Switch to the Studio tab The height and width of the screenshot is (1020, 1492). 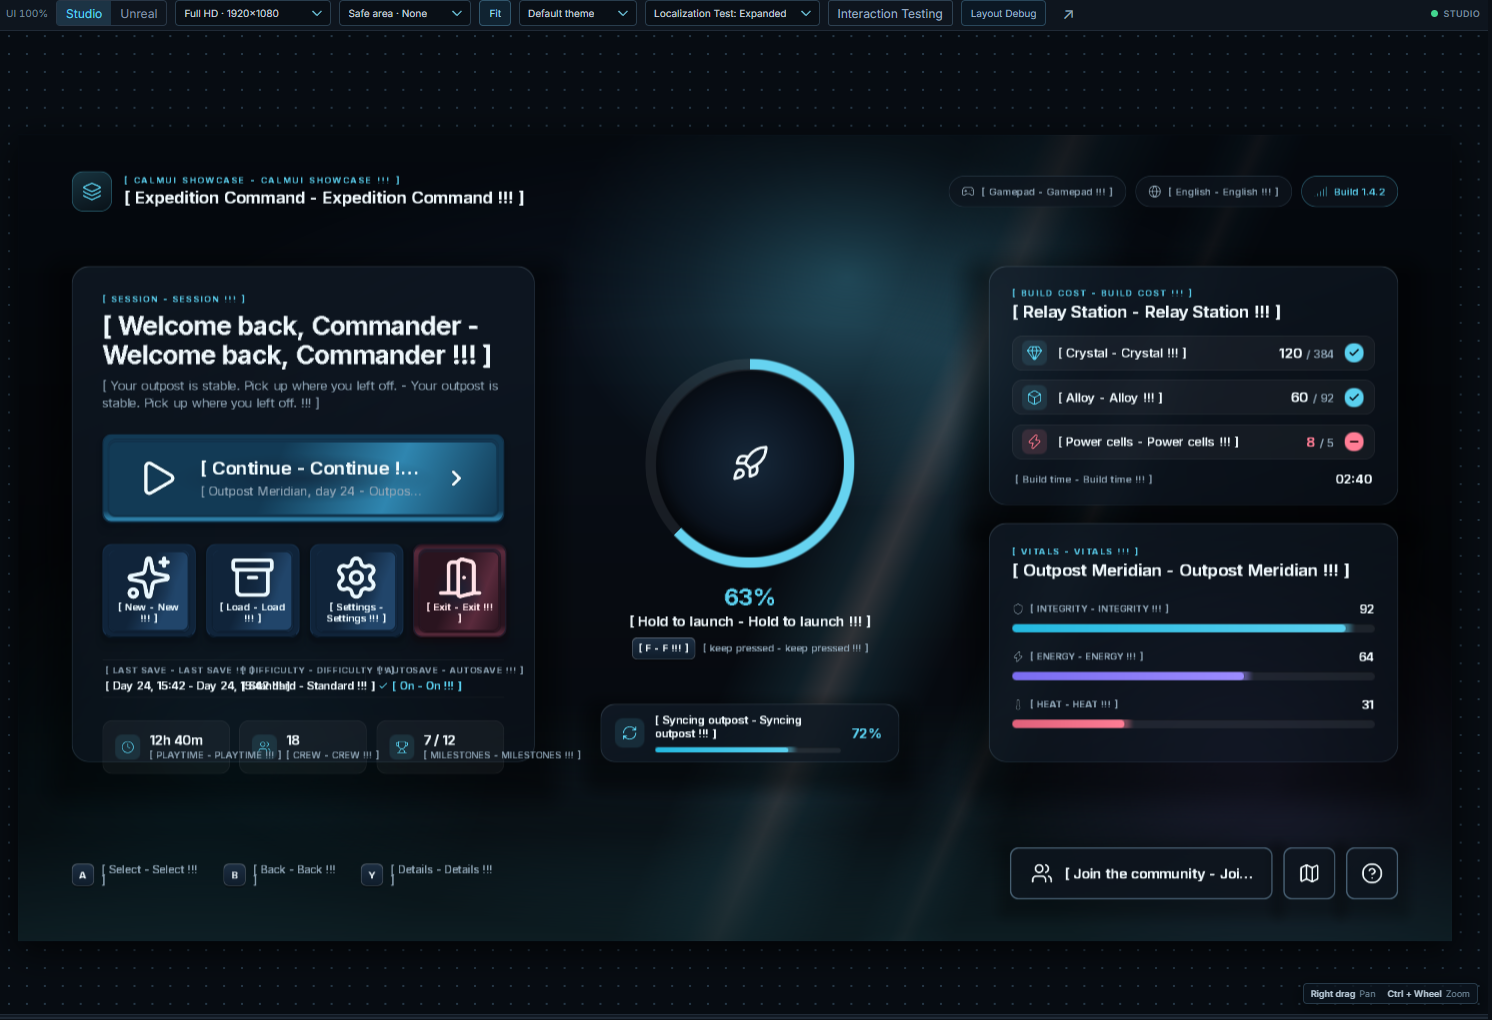pos(84,14)
